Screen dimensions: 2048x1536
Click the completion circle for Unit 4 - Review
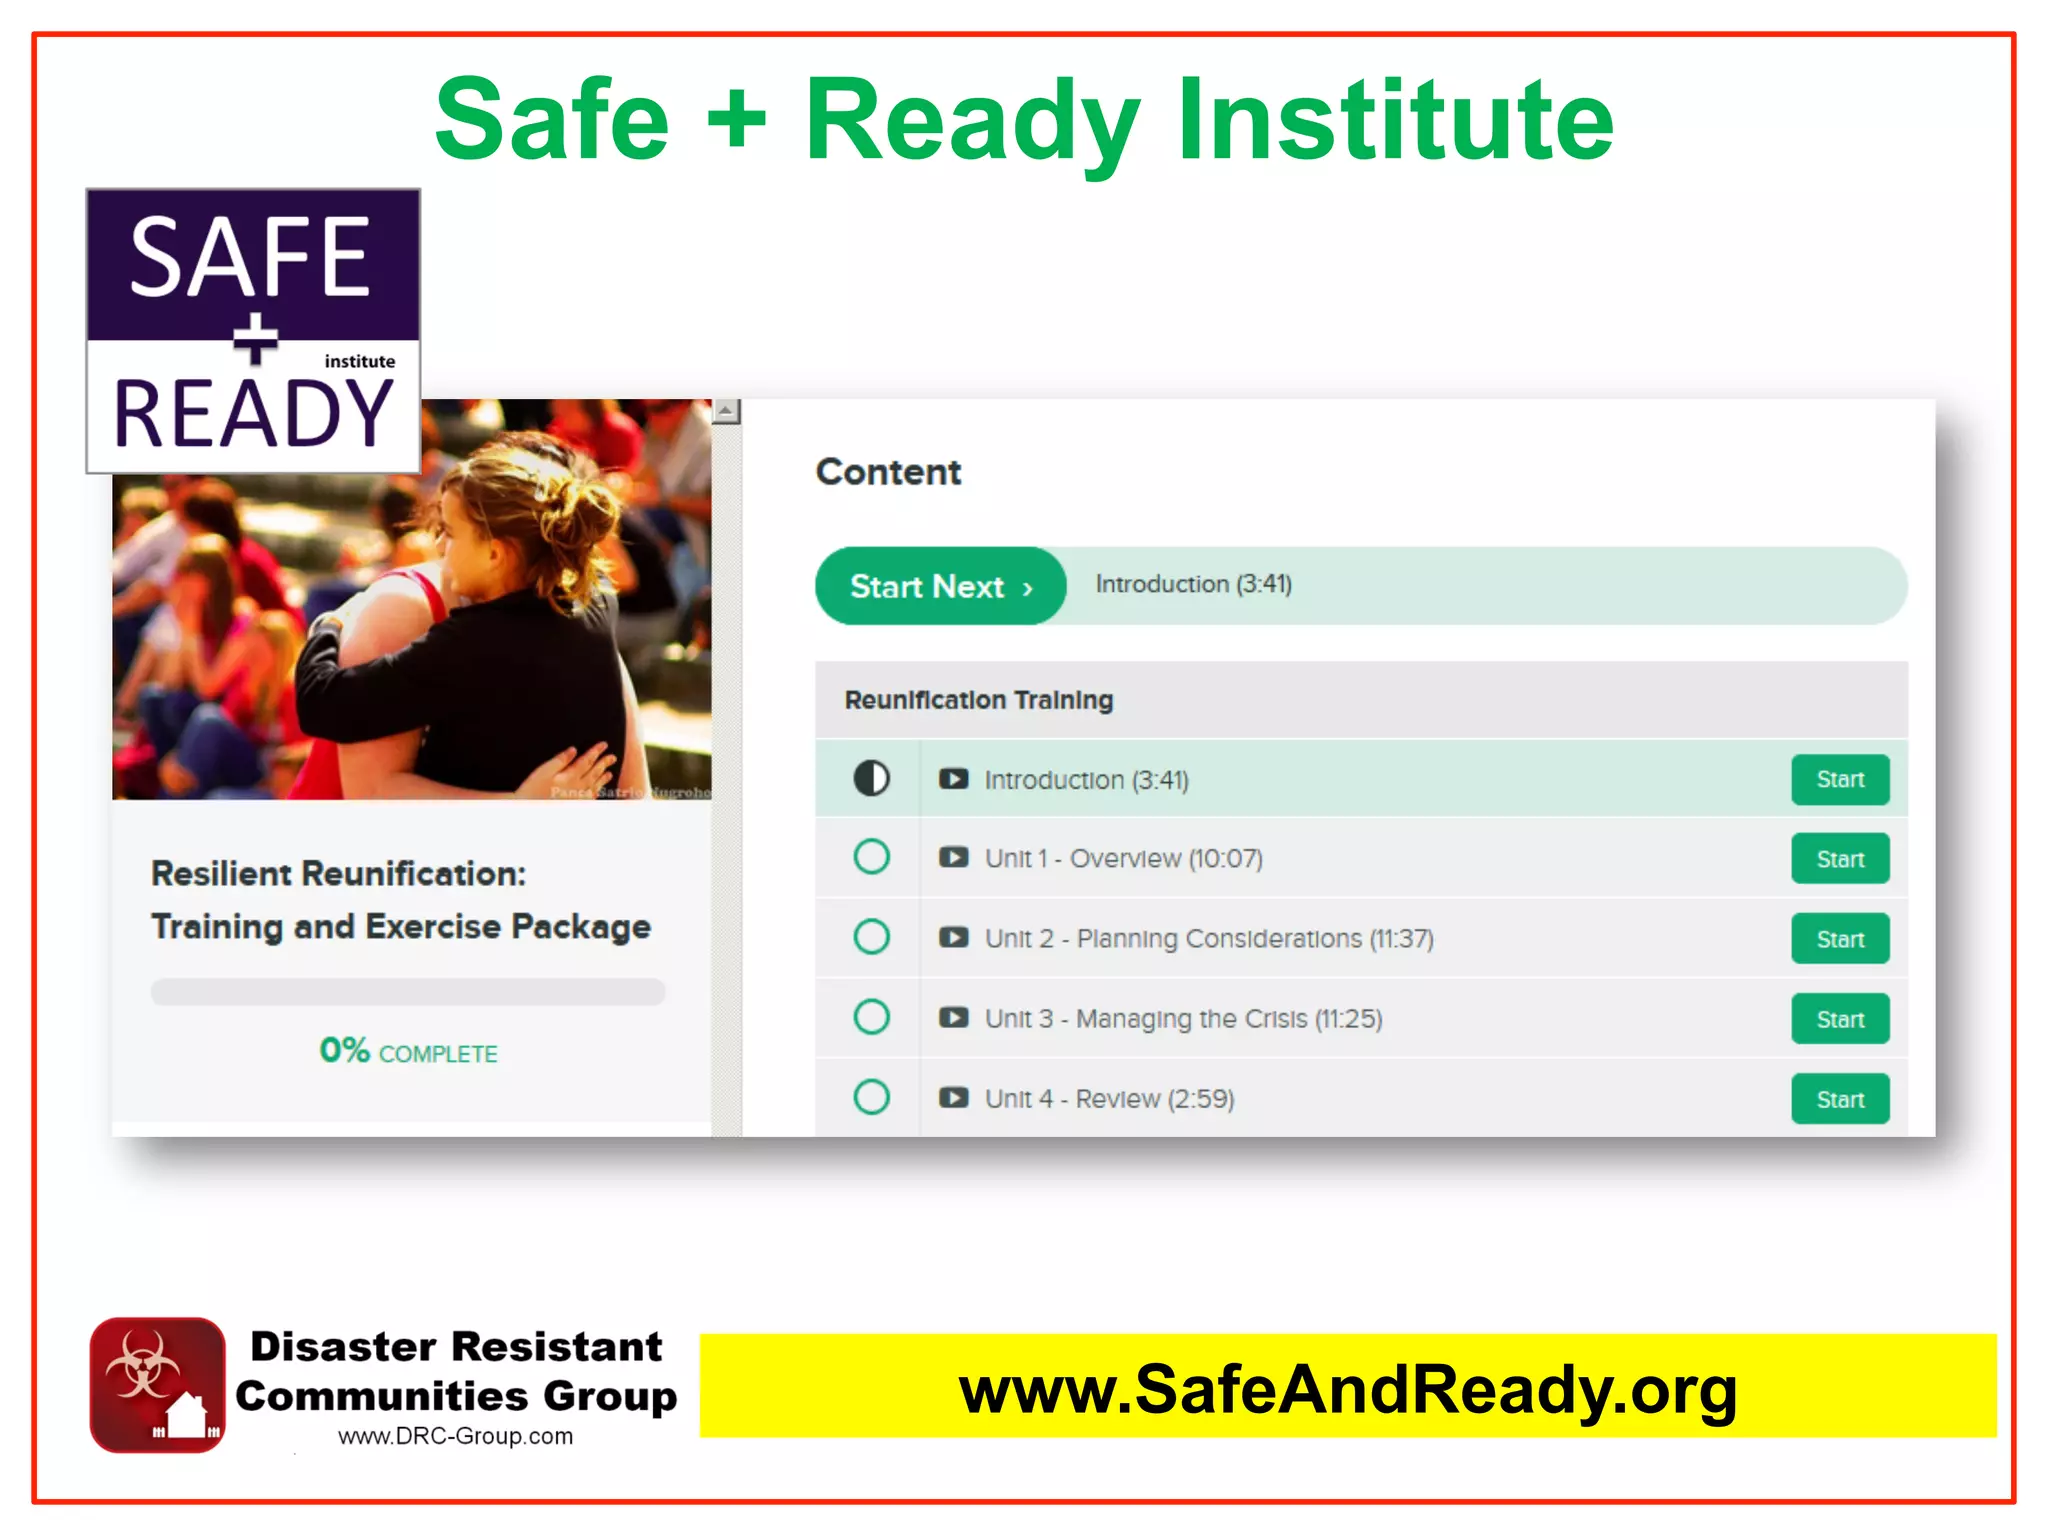tap(871, 1097)
